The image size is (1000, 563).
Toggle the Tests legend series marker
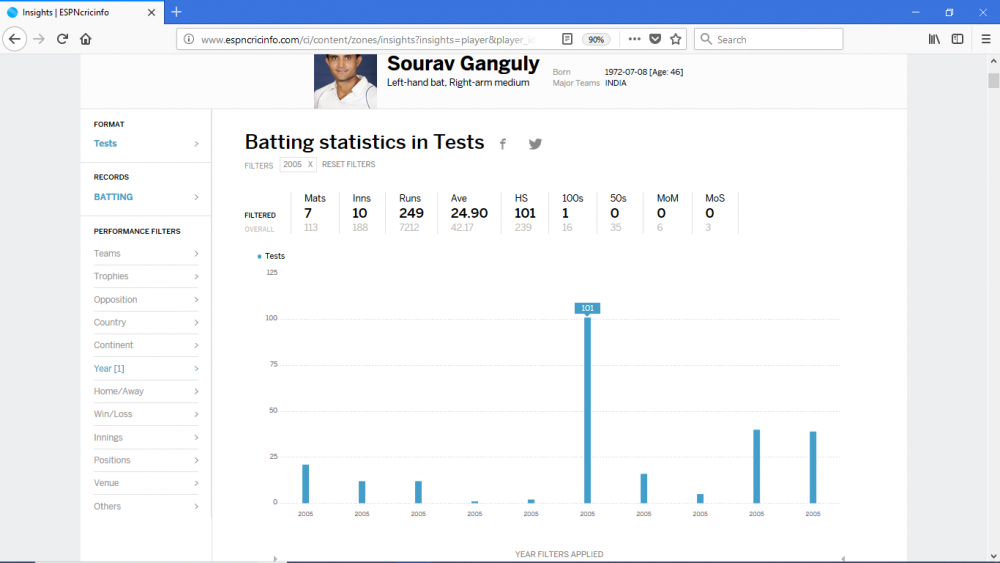click(259, 256)
